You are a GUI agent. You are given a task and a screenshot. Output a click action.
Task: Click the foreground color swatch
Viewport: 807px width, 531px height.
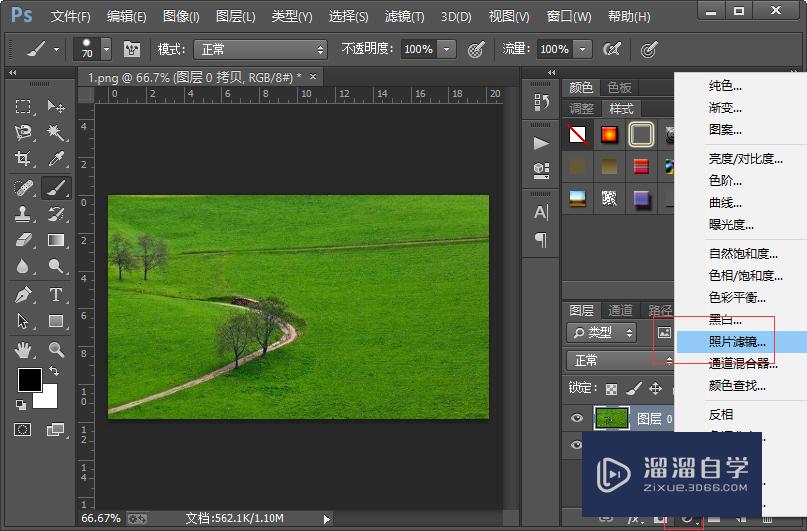29,380
